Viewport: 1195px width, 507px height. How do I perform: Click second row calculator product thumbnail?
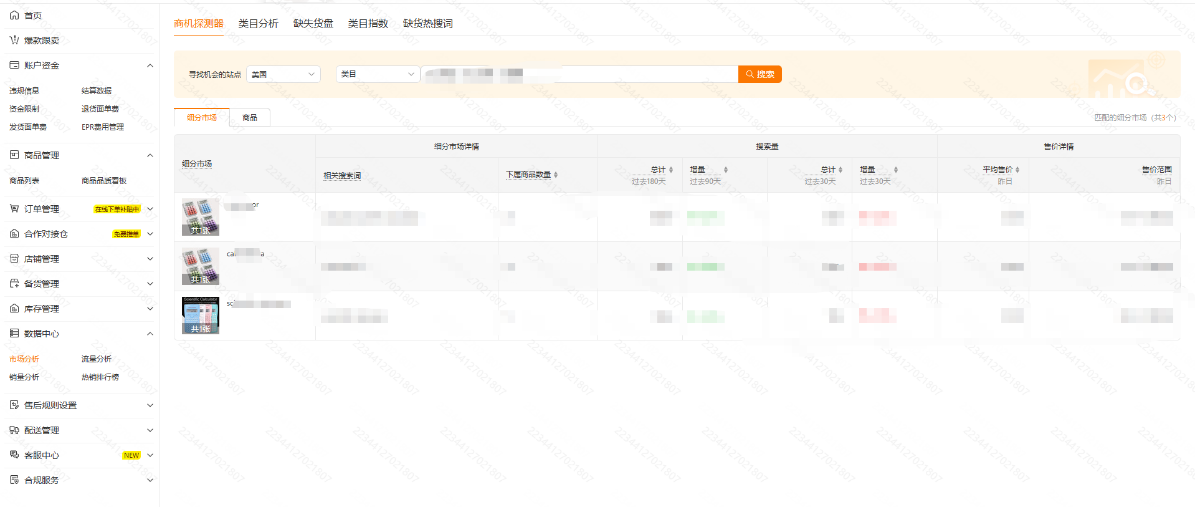[200, 266]
